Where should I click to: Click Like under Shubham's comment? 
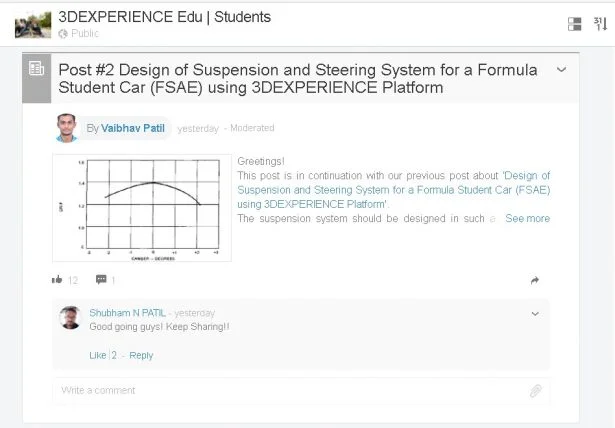click(x=97, y=355)
